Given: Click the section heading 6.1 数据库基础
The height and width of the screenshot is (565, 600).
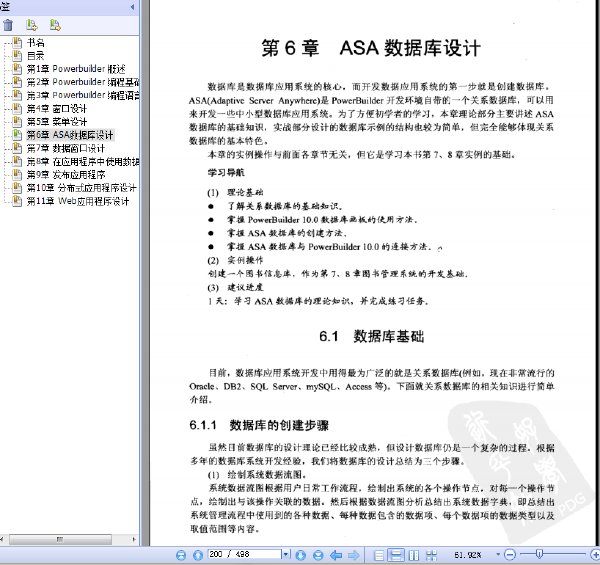Looking at the screenshot, I should [x=372, y=337].
